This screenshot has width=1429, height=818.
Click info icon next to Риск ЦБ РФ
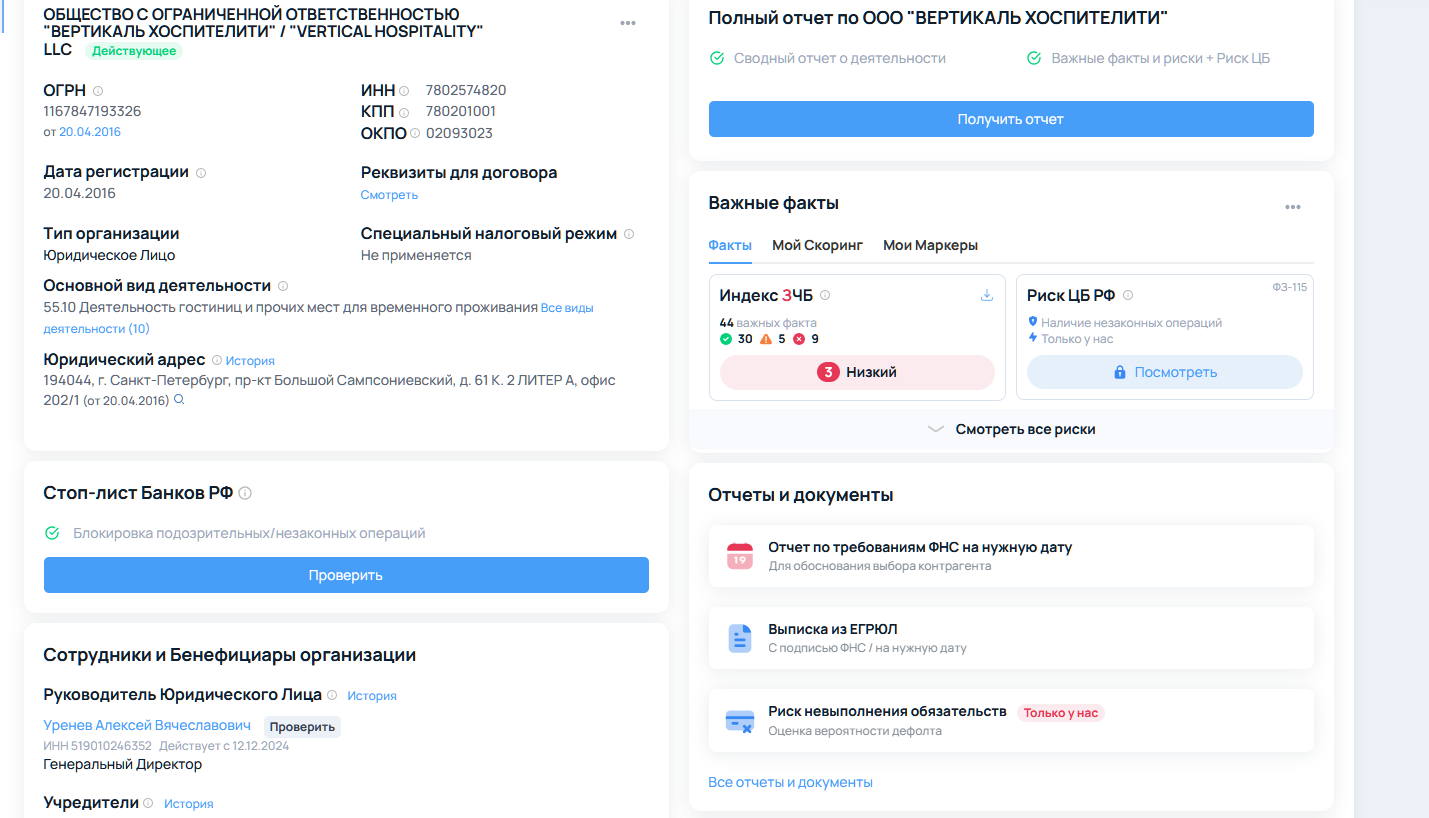coord(1128,295)
